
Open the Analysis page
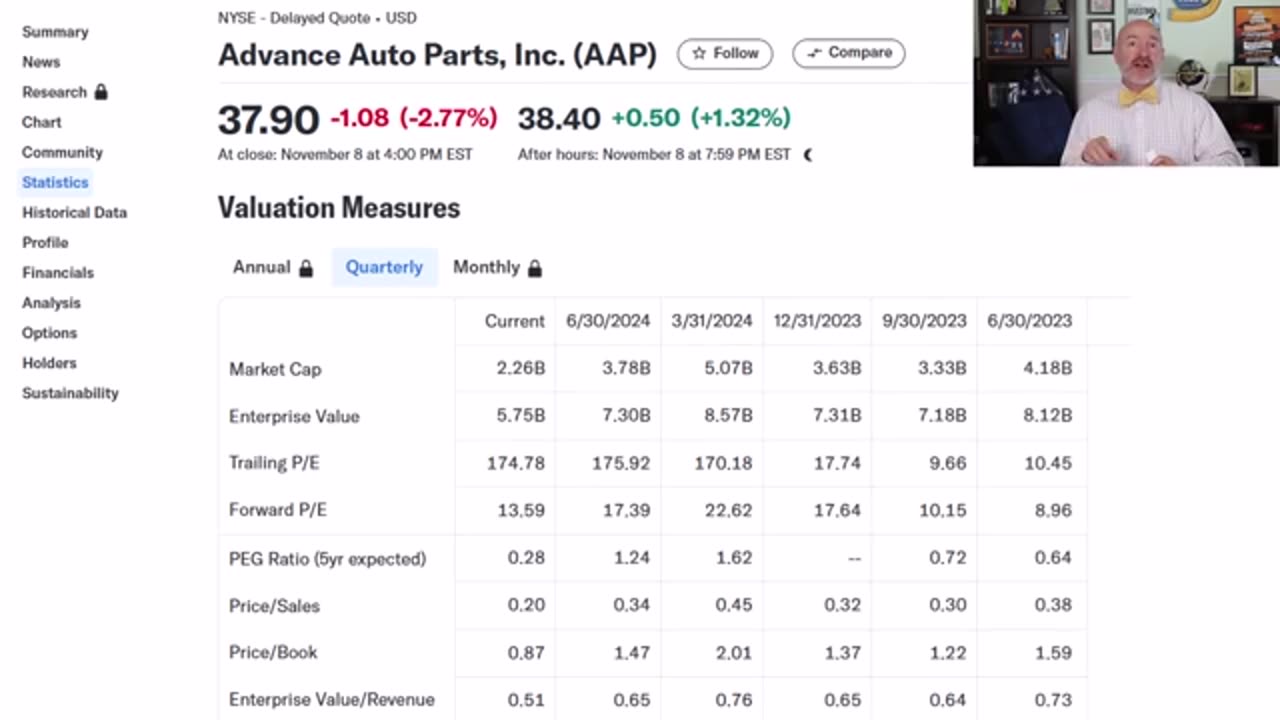tap(51, 302)
